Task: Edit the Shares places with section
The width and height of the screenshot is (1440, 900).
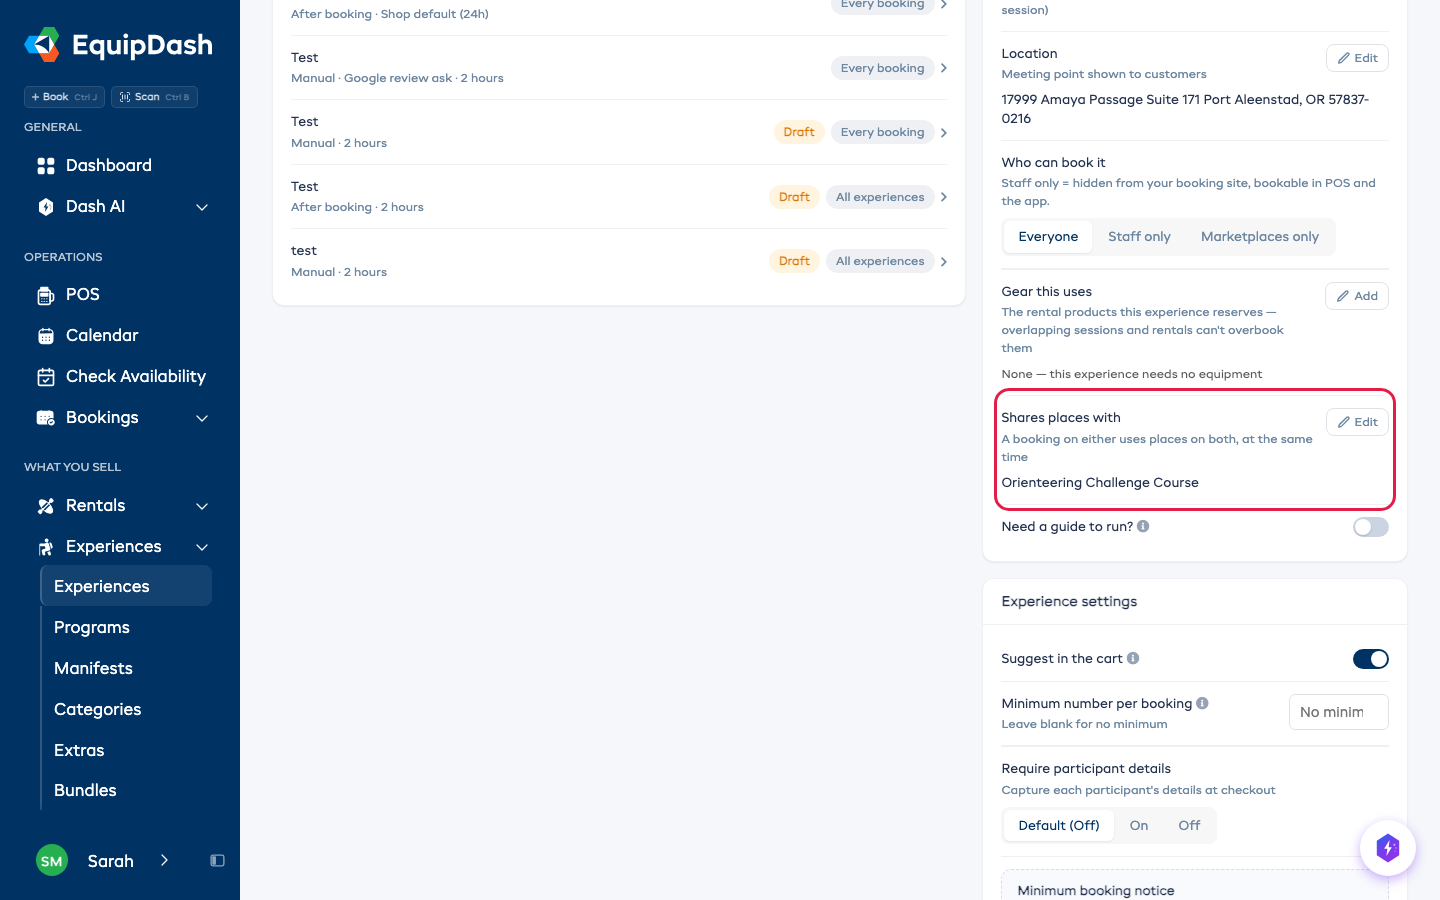Action: point(1357,422)
